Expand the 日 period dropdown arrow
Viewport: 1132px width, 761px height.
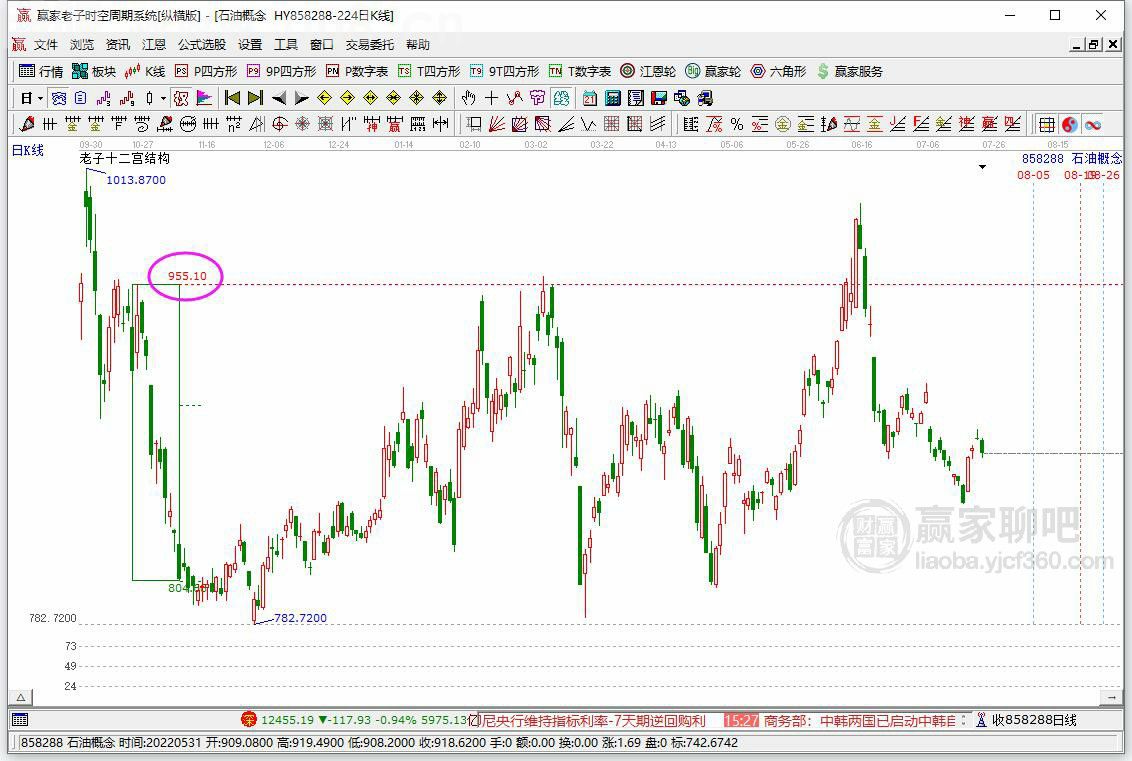40,98
